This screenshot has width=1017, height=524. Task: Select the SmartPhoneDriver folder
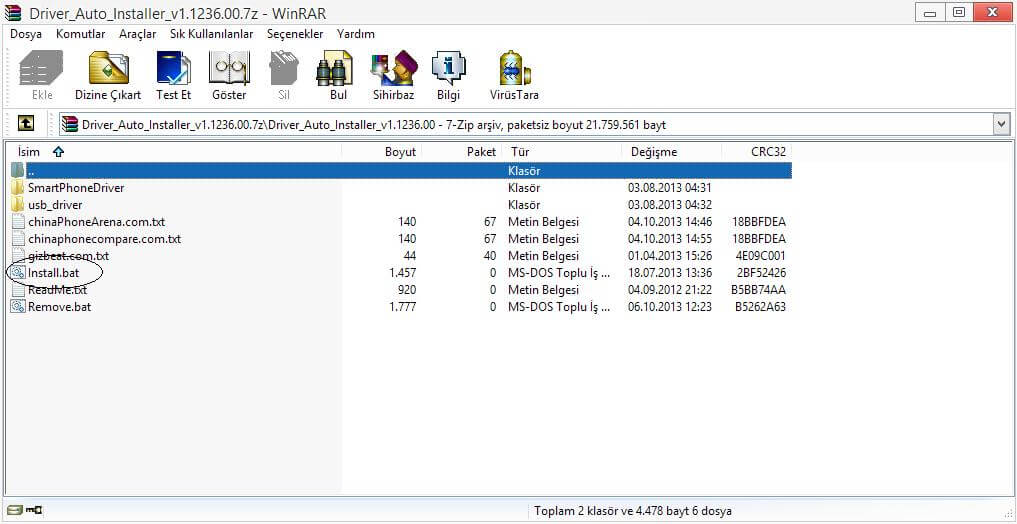tap(75, 188)
